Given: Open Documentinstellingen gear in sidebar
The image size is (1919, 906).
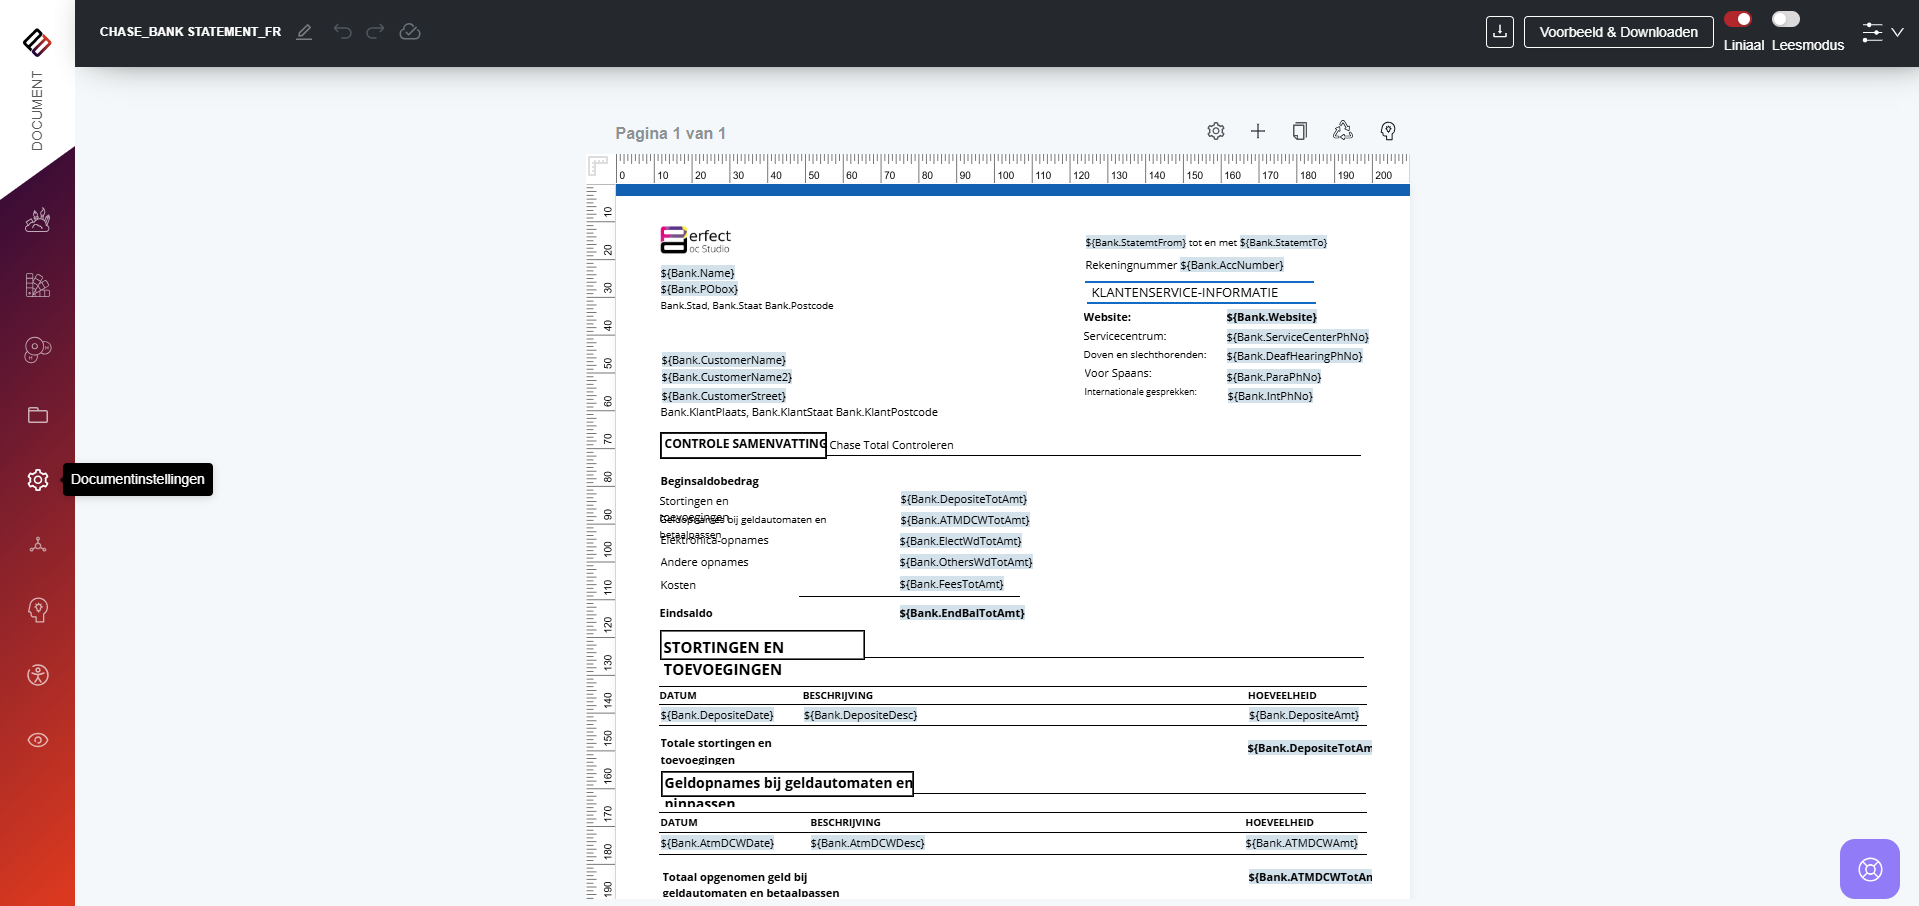Looking at the screenshot, I should [x=38, y=480].
